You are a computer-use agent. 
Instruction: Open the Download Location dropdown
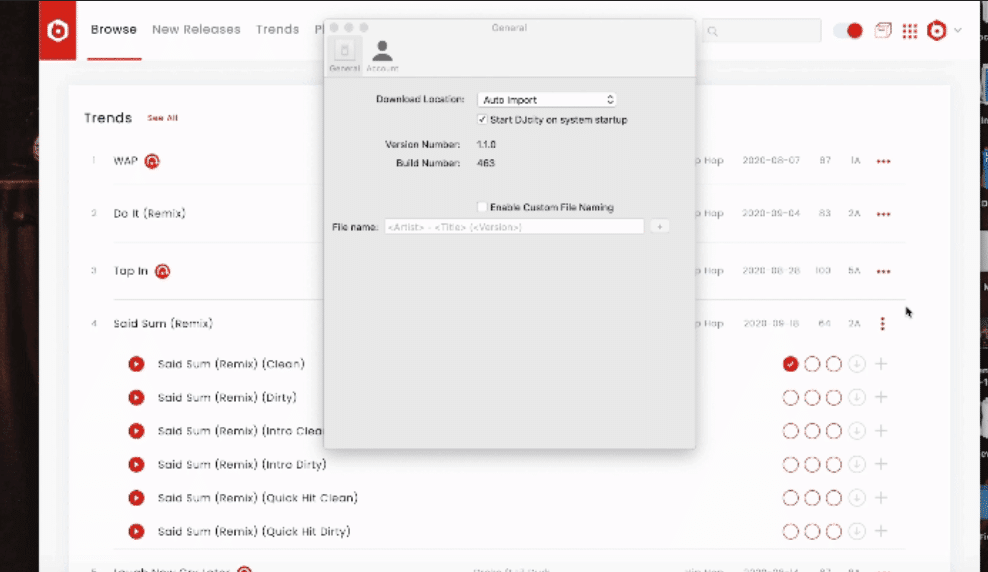click(547, 100)
